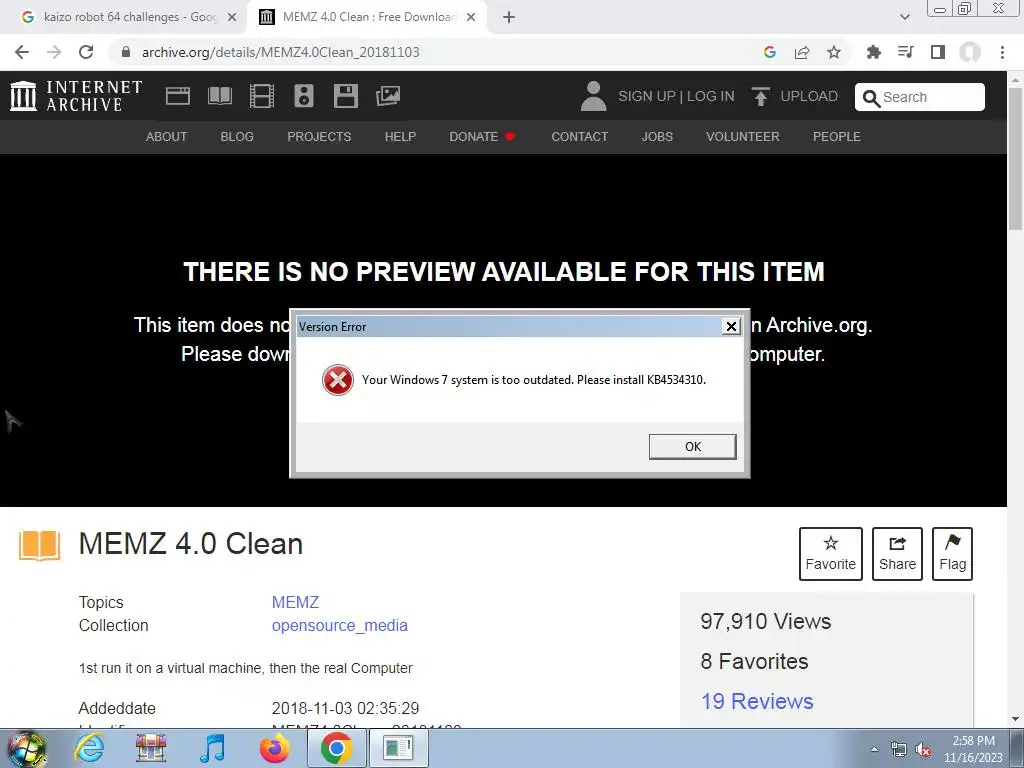Open the Video film strip icon

click(x=261, y=96)
